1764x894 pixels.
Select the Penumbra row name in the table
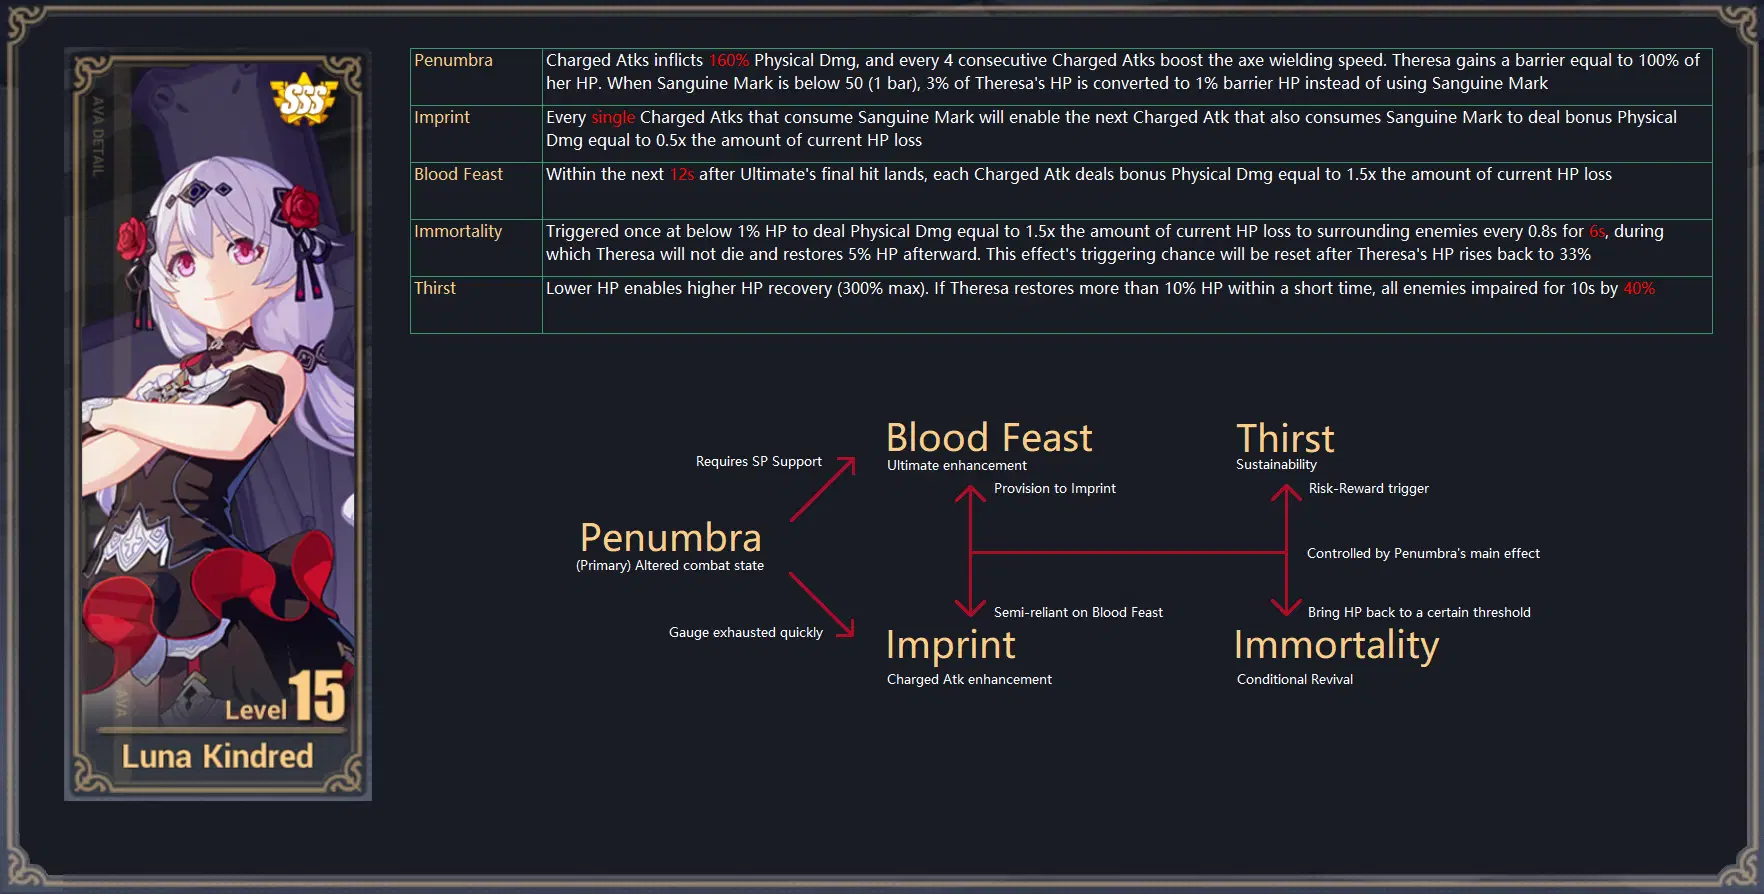click(x=454, y=60)
